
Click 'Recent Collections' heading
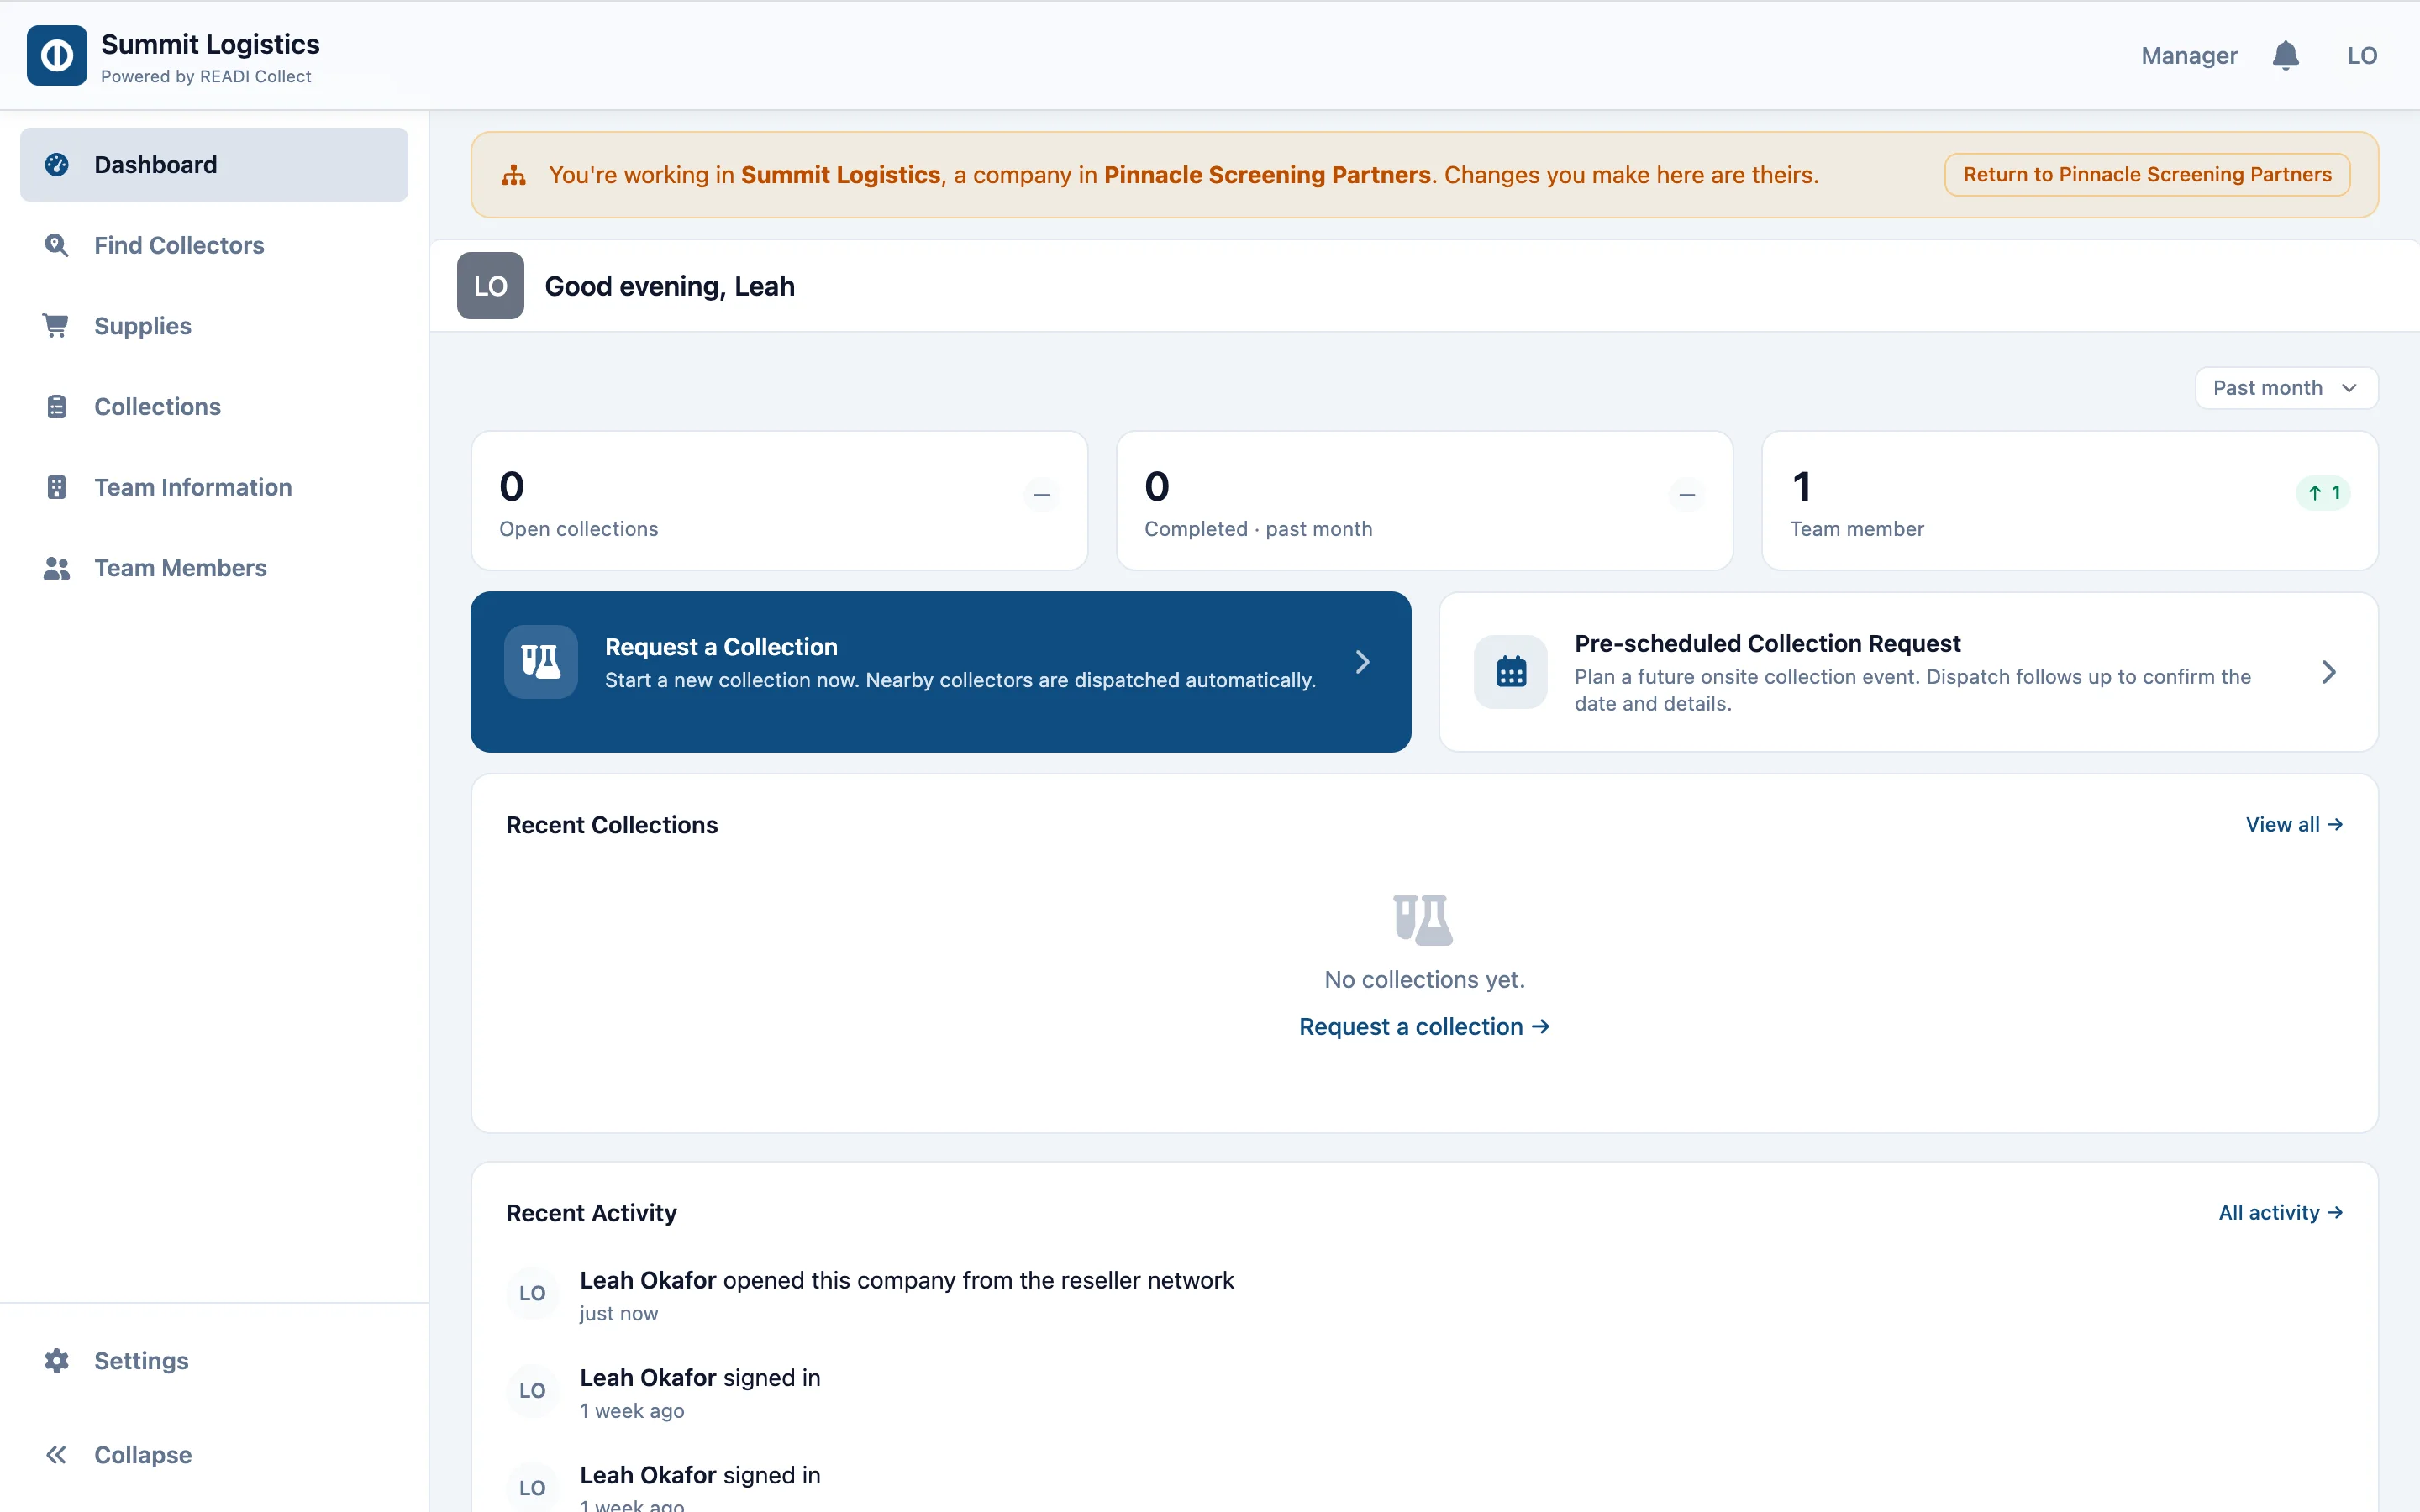coord(612,825)
